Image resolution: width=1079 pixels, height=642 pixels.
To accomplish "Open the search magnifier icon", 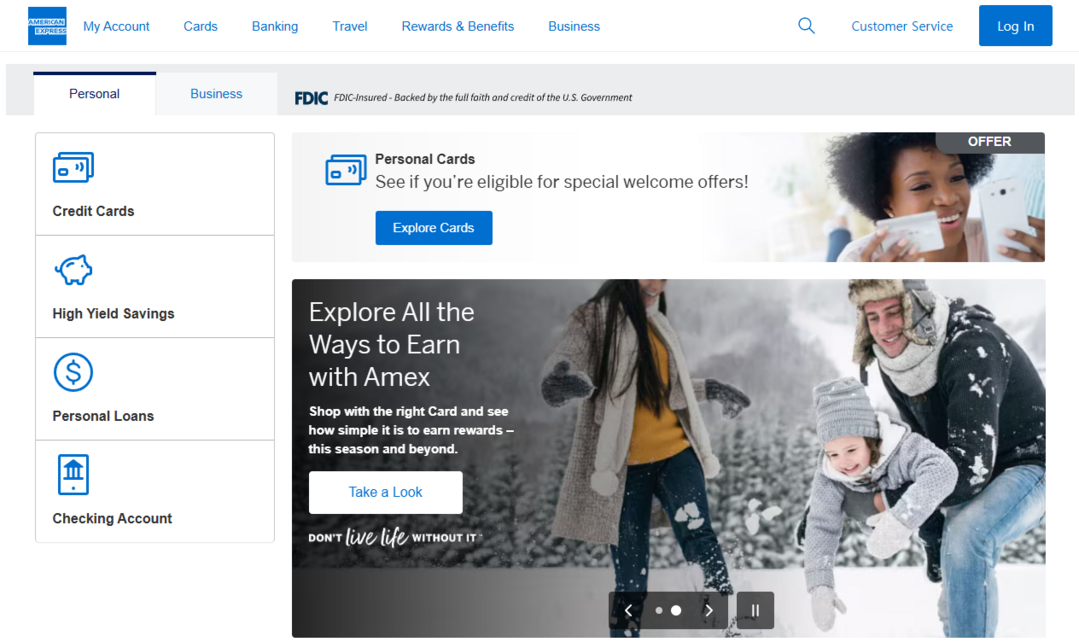I will pyautogui.click(x=806, y=26).
